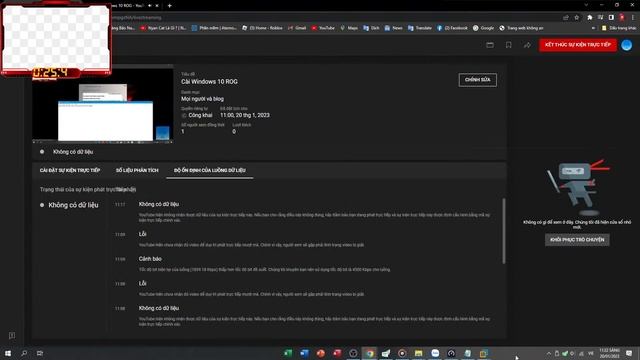The width and height of the screenshot is (640, 360).
Task: Click the scheduled time "11:00, 20 thg 1, 2023"
Action: tap(245, 116)
